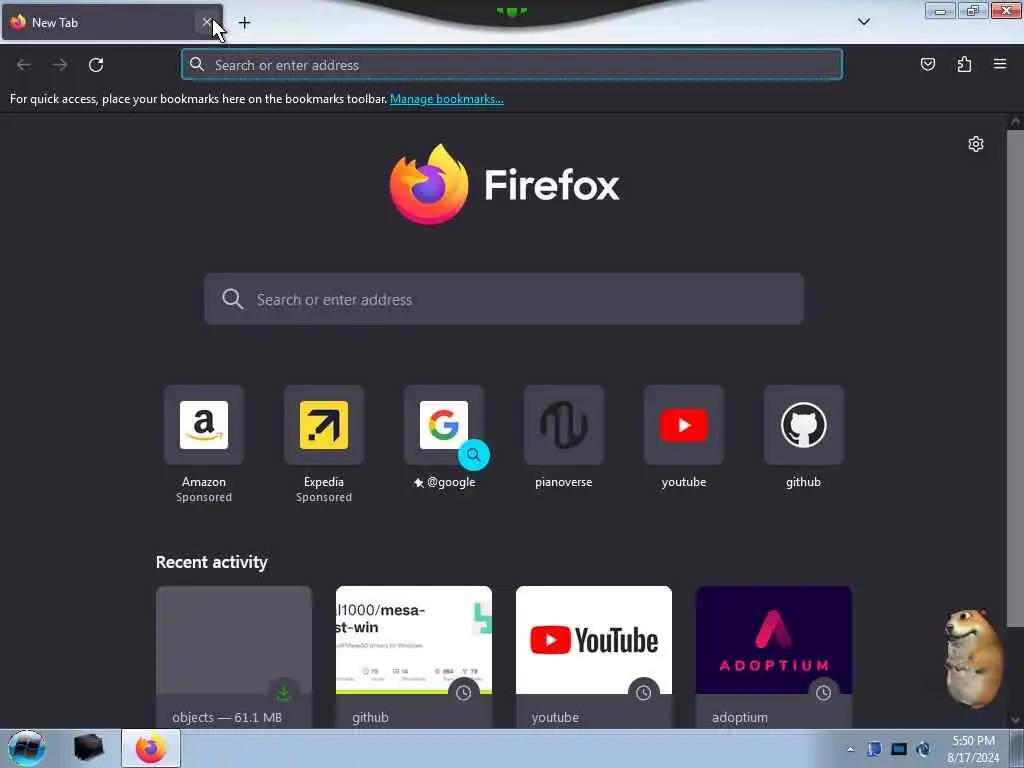This screenshot has height=768, width=1024.
Task: Click the center search box magnifier
Action: pos(232,299)
